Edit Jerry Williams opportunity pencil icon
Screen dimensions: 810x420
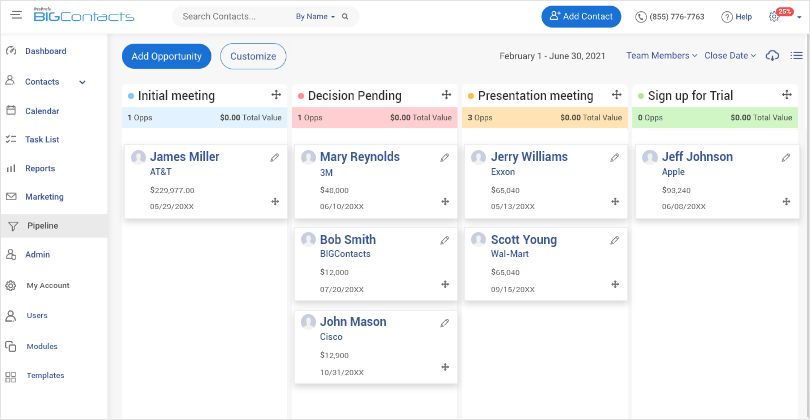[x=615, y=158]
